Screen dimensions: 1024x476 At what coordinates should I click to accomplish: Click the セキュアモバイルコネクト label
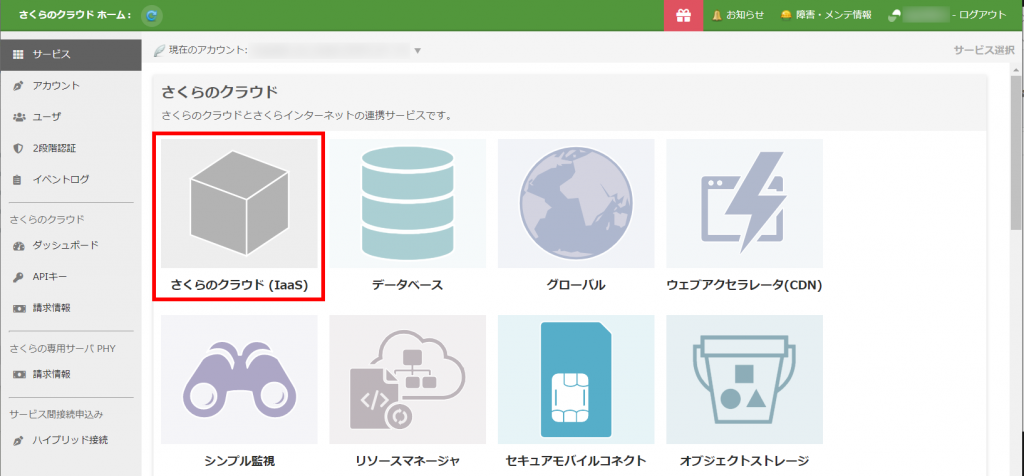tap(576, 461)
